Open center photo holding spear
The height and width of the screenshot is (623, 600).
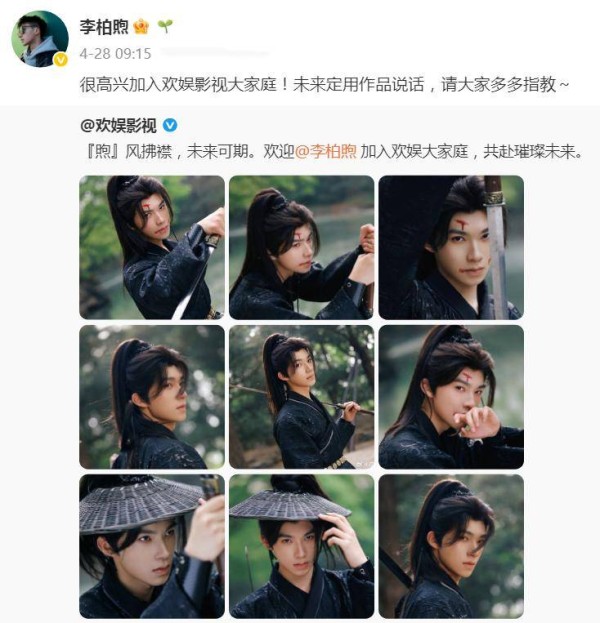click(x=302, y=397)
